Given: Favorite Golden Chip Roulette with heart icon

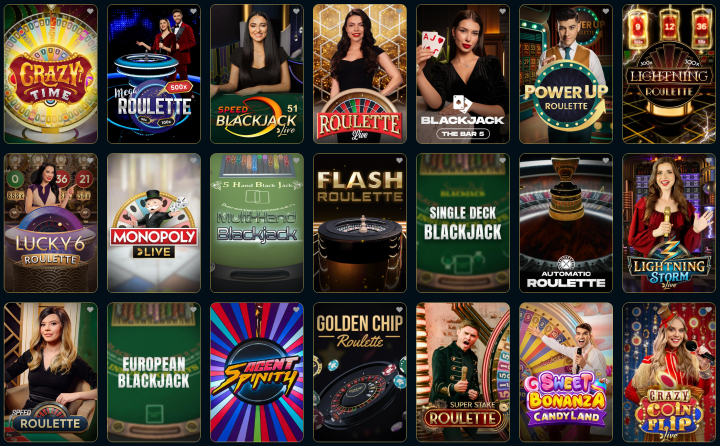Looking at the screenshot, I should point(399,310).
